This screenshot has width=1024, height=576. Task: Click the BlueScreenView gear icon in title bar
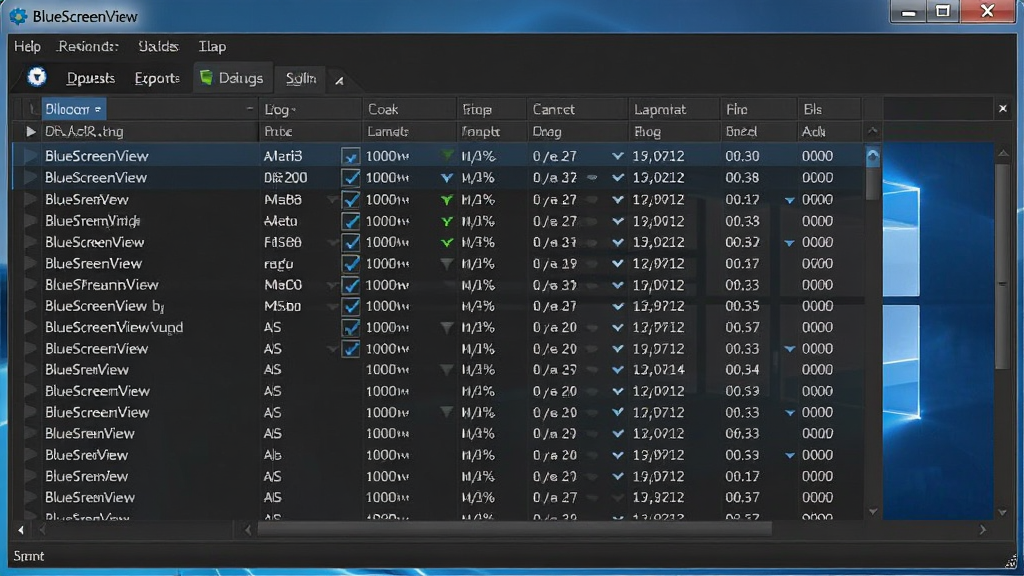coord(18,16)
